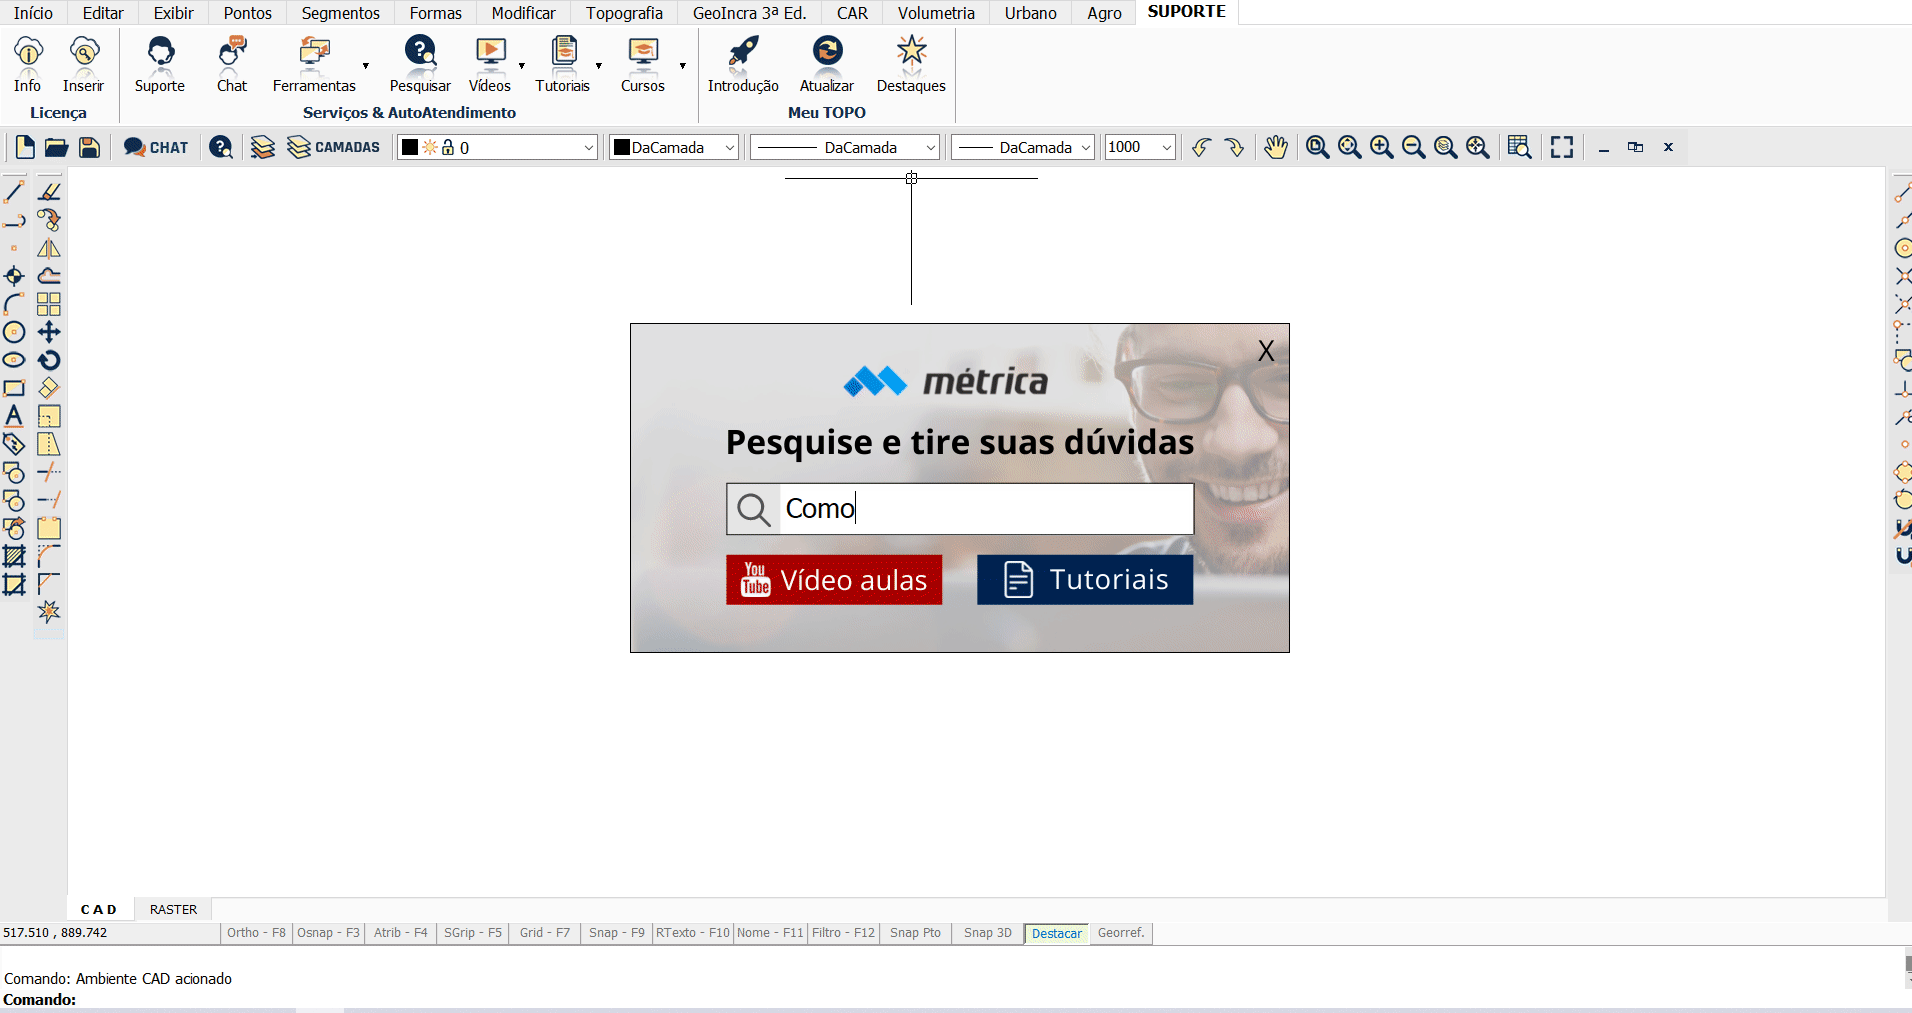Open the DaCamada color swatch selector
1912x1013 pixels.
[674, 148]
